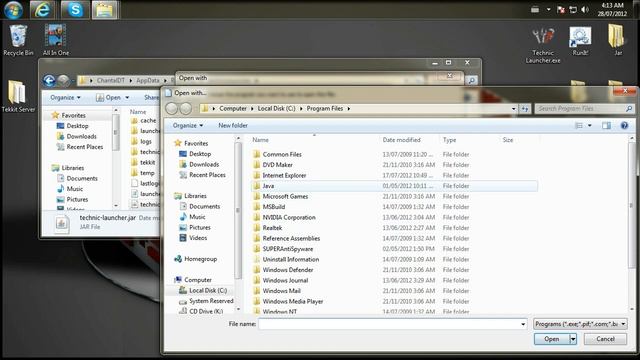Screen dimensions: 640x360
Task: Sort by the Size column header
Action: point(508,140)
